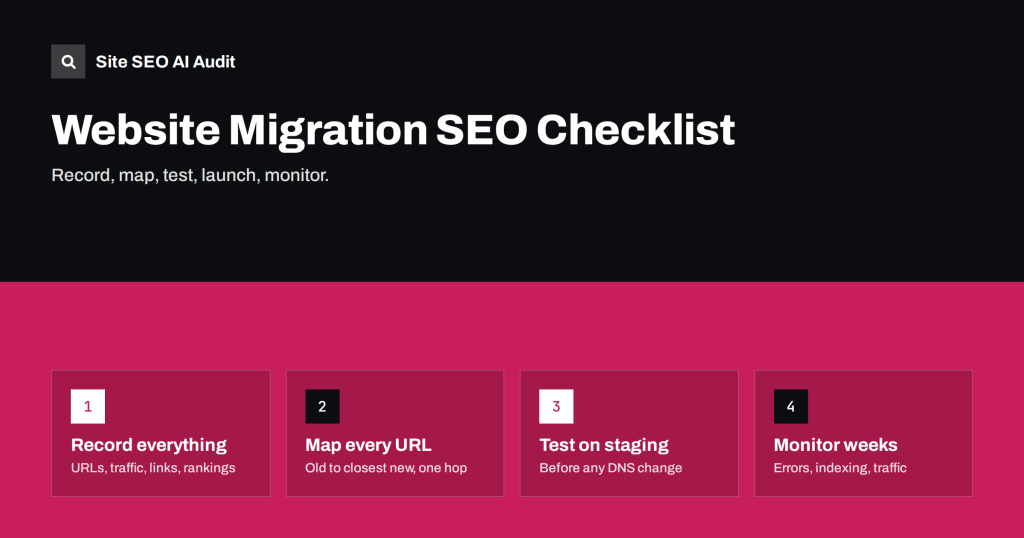Viewport: 1024px width, 538px height.
Task: Click the subtitle 'Record, map, test, launch, monitor.'
Action: pyautogui.click(x=190, y=175)
